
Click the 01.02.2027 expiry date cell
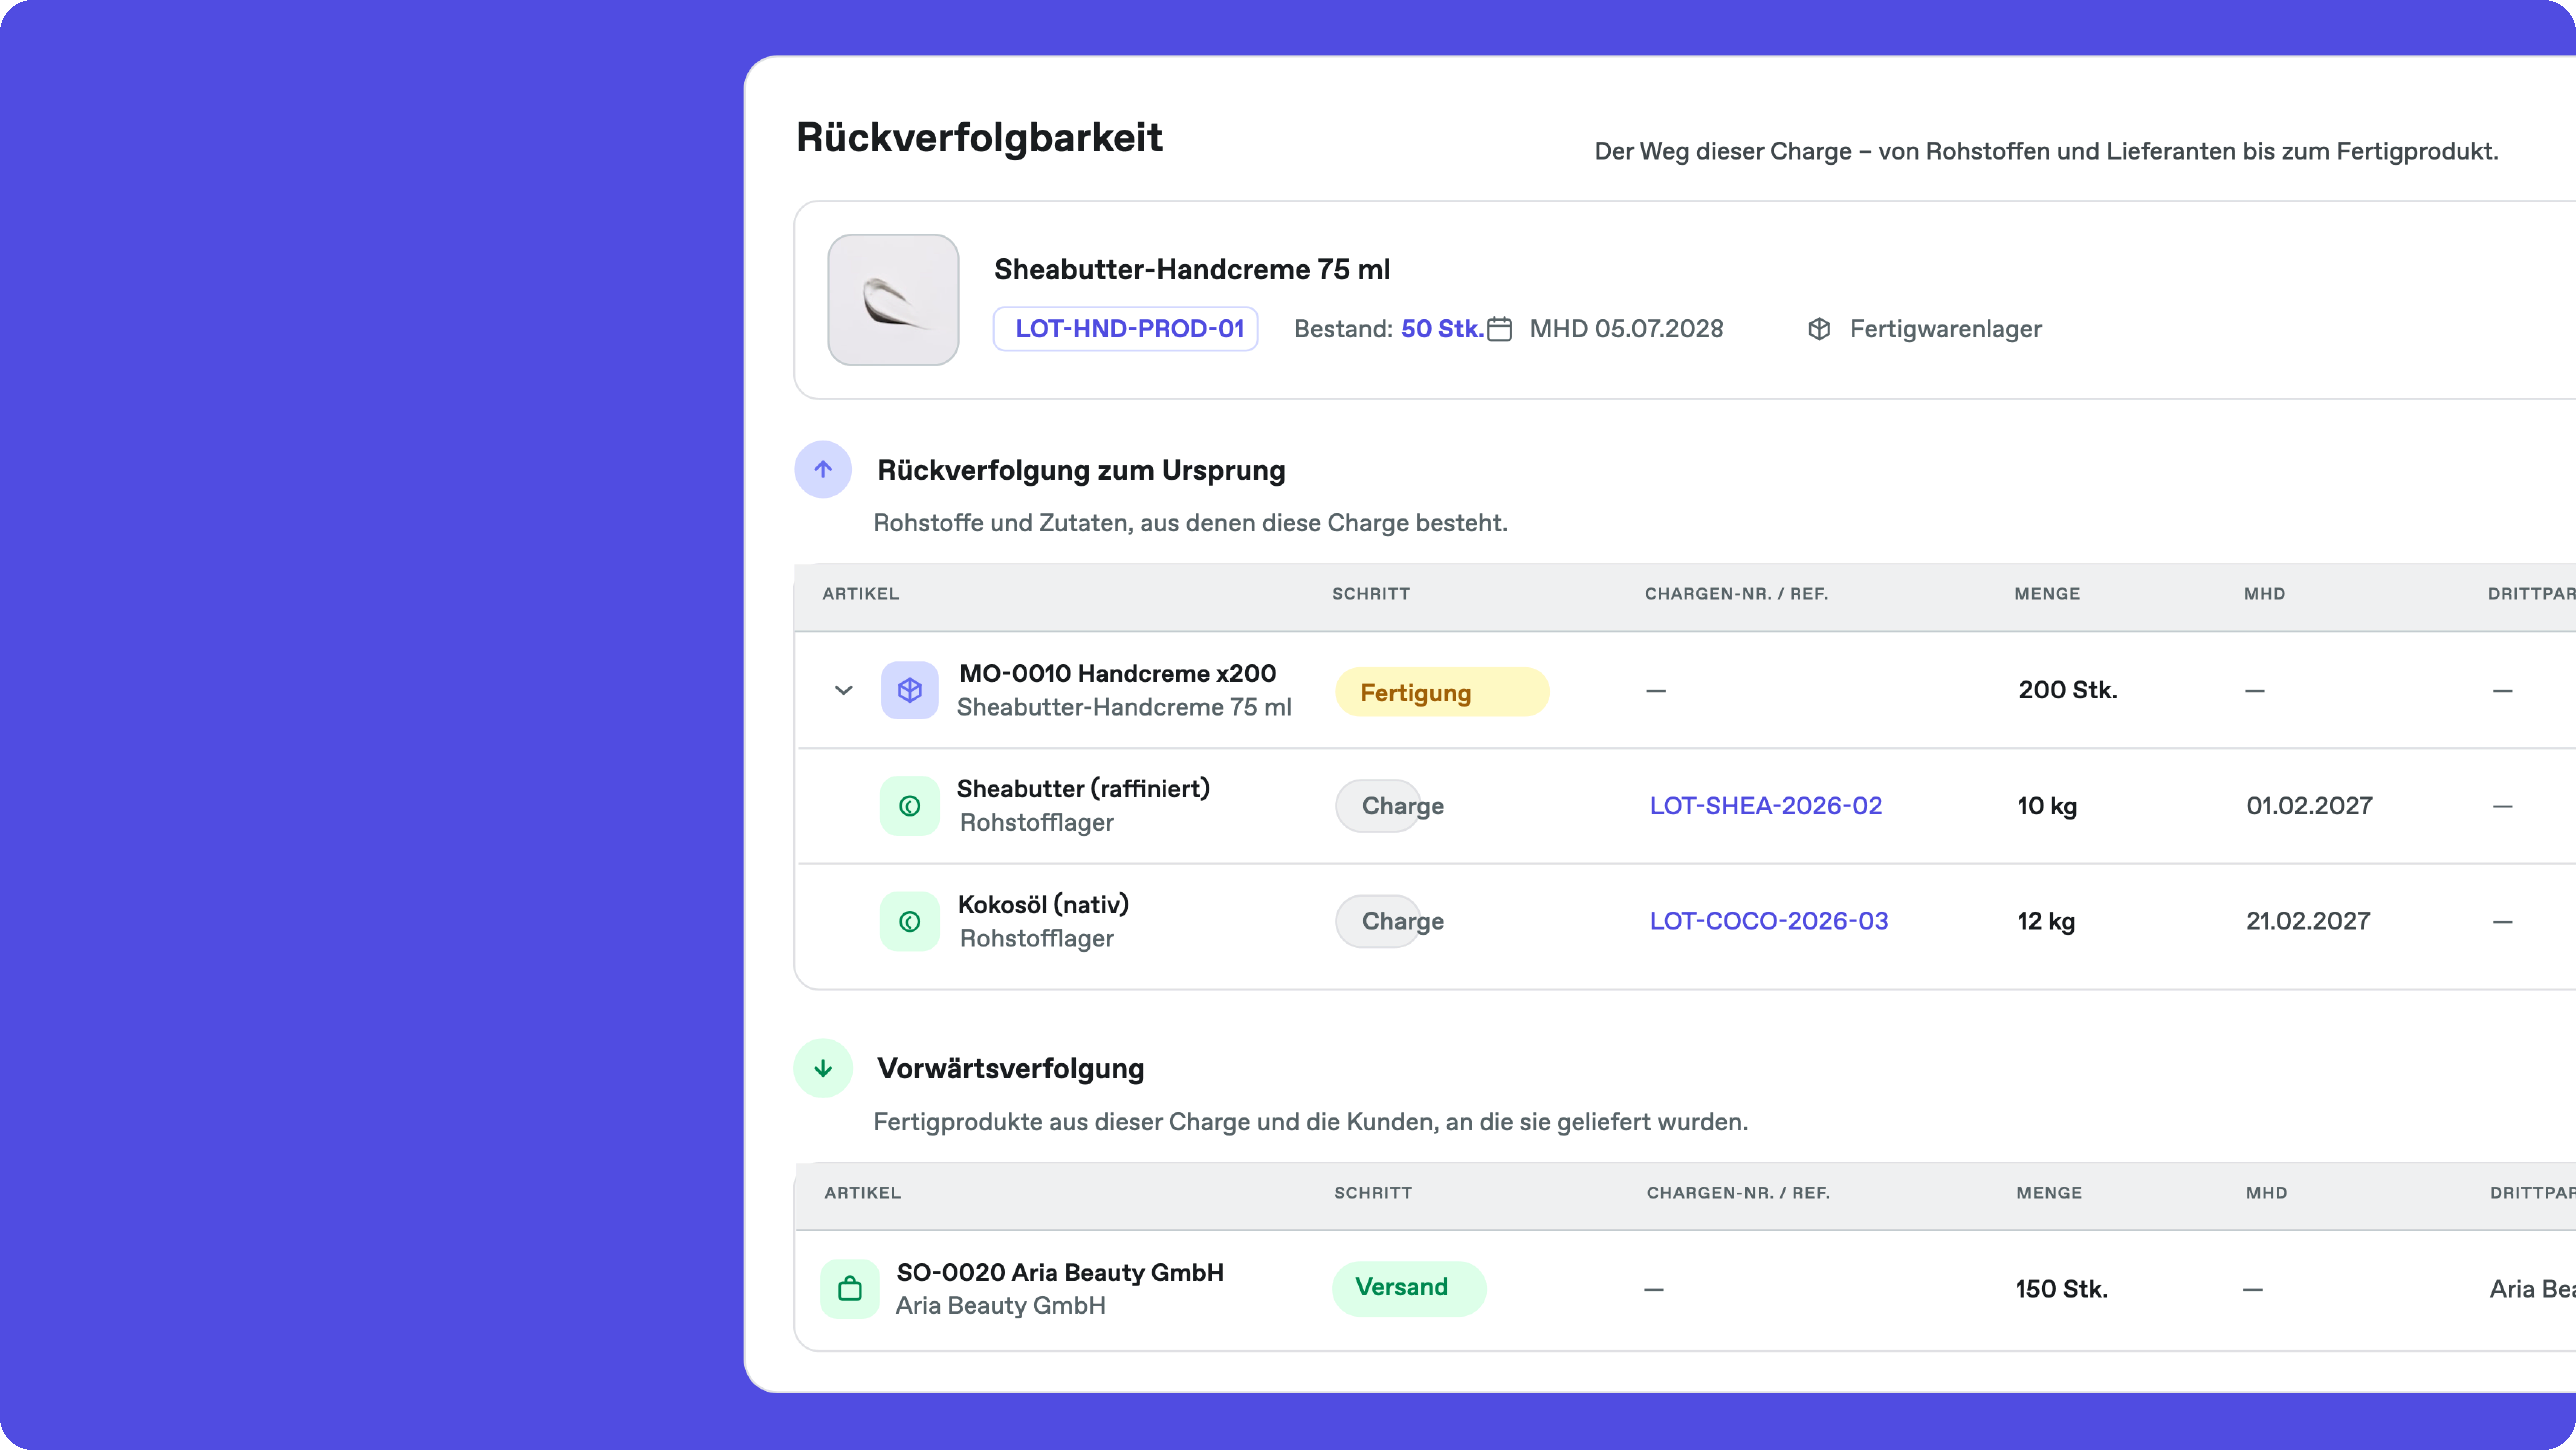pyautogui.click(x=2309, y=806)
